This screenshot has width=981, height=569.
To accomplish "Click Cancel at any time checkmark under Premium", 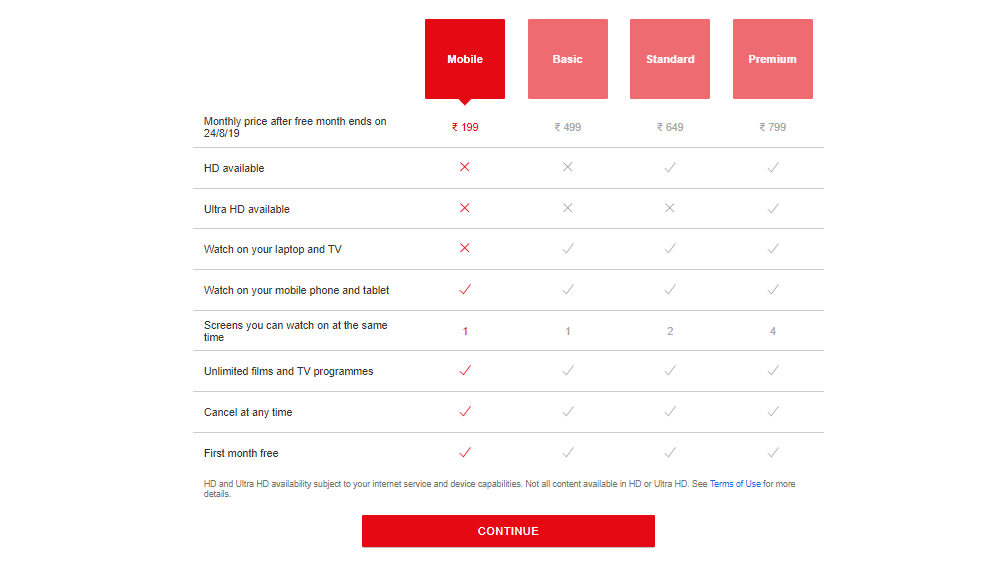I will click(x=773, y=411).
